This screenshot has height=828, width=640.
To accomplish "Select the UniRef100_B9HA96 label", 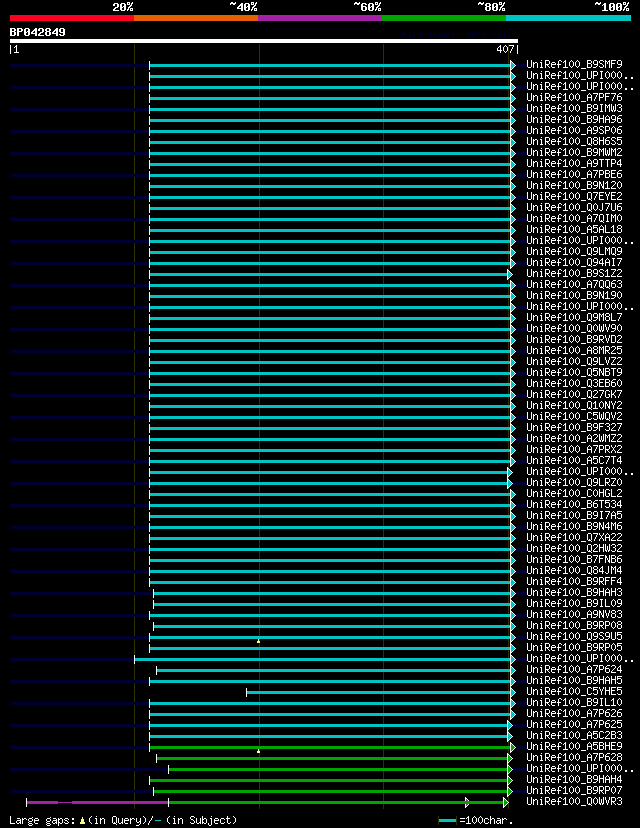I will coord(574,119).
